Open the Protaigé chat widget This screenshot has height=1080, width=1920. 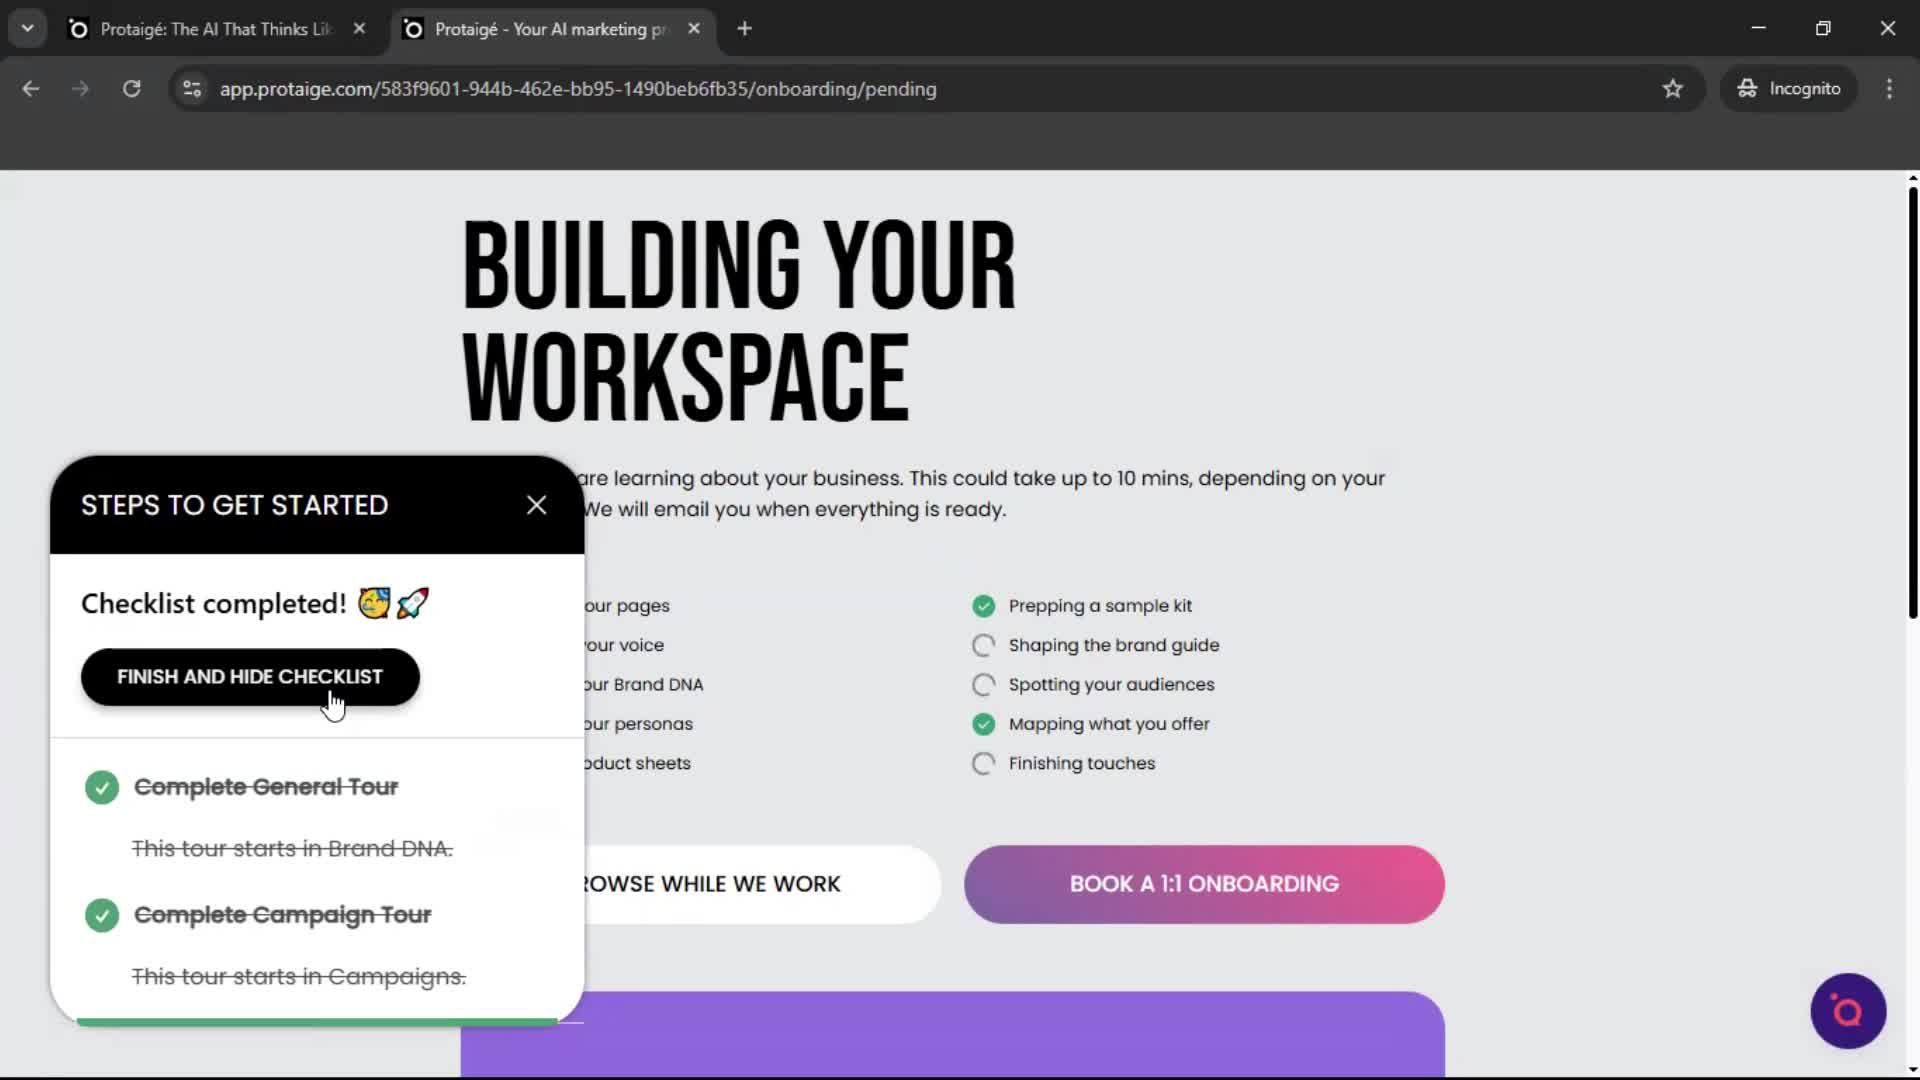[1847, 1011]
